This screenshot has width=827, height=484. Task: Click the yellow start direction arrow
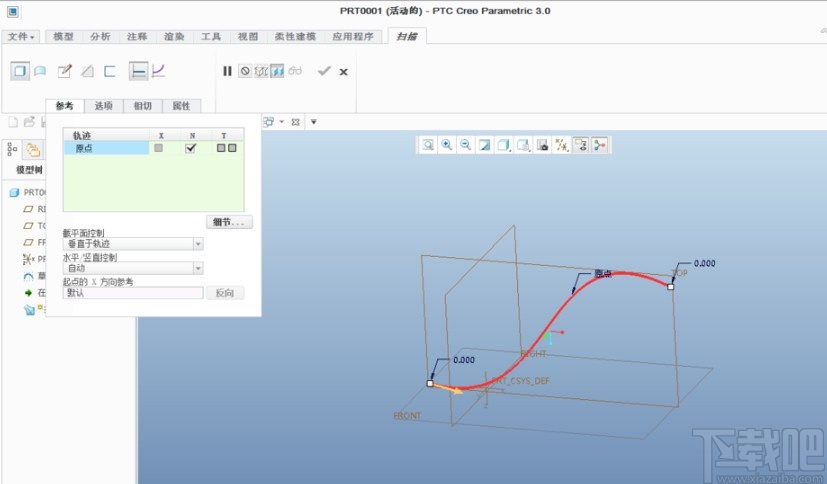448,389
